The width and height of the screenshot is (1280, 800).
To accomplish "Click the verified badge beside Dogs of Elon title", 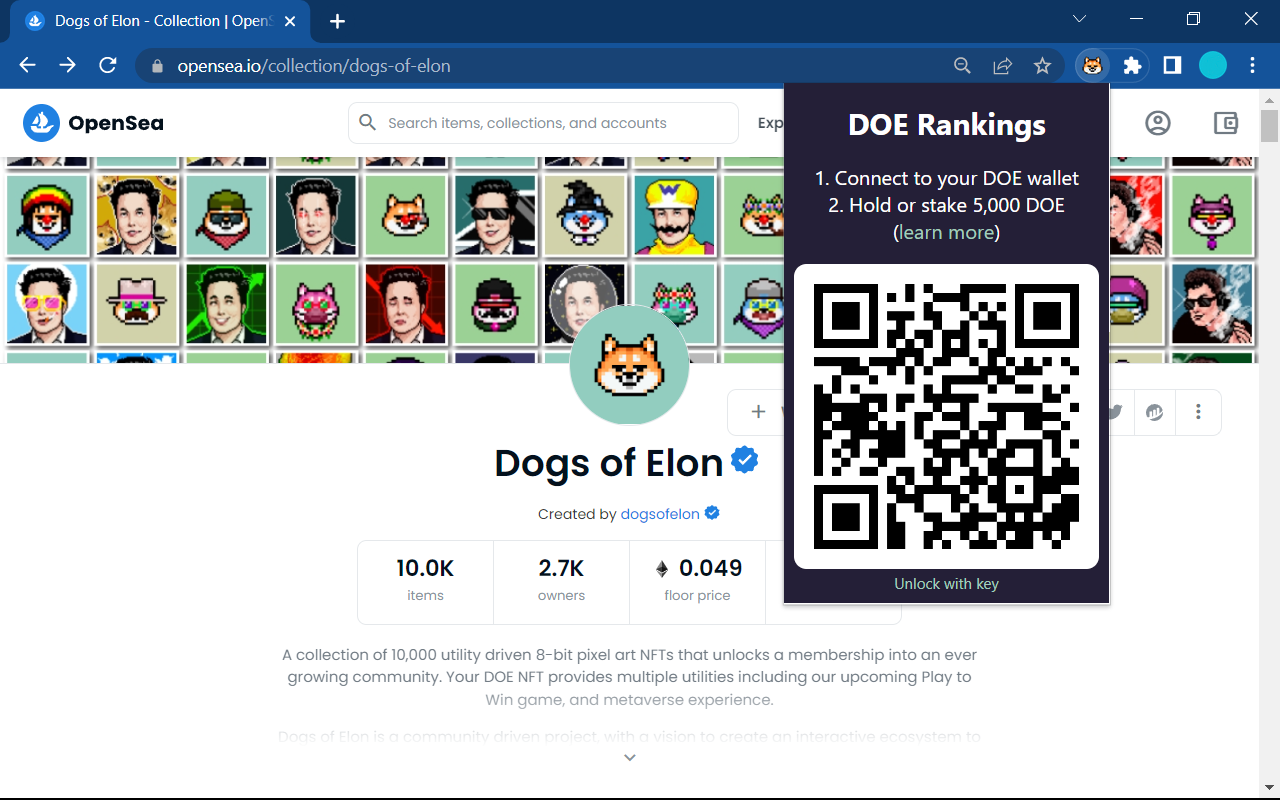I will tap(745, 460).
